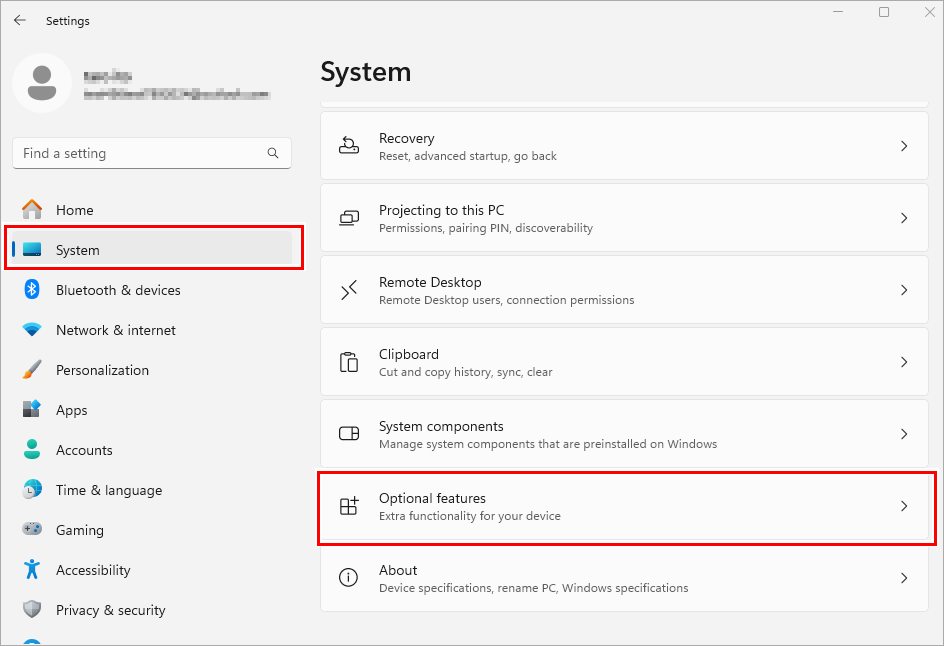Click the Gaming controller icon
This screenshot has height=646, width=944.
pos(31,530)
